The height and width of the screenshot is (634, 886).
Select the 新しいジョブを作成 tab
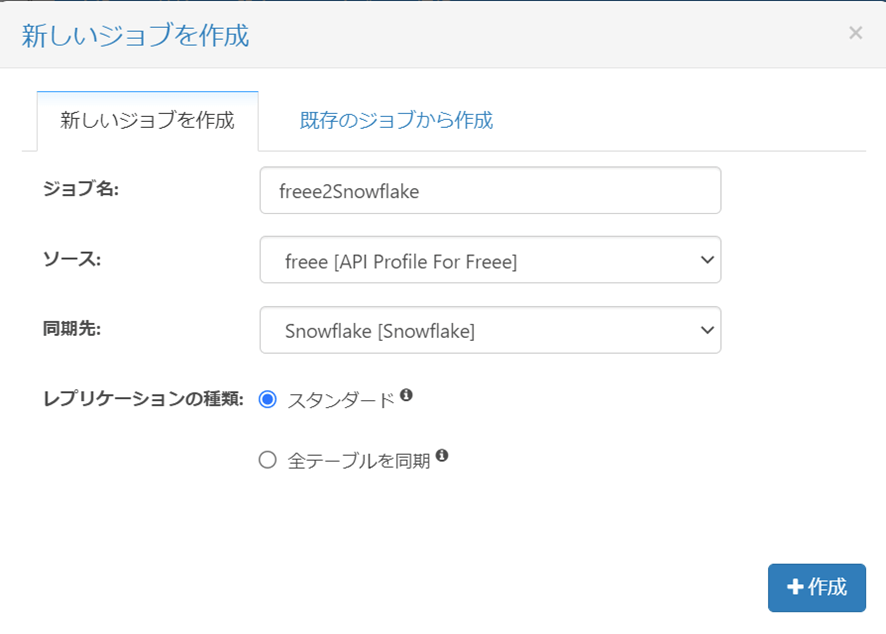(147, 121)
